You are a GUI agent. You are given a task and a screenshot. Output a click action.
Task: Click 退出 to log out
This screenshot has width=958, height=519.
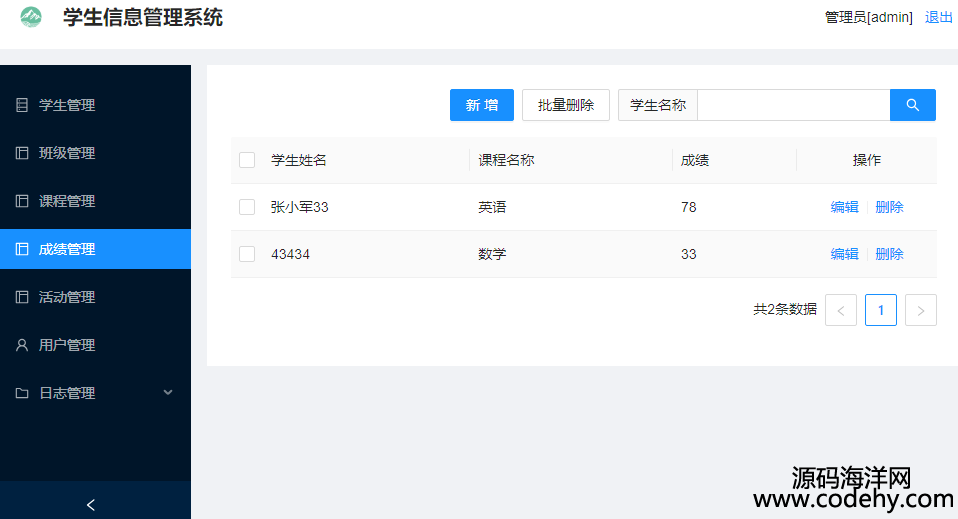pos(938,17)
